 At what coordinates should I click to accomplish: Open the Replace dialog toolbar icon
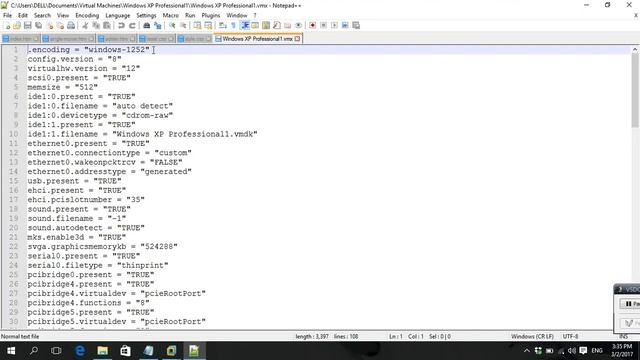point(158,25)
